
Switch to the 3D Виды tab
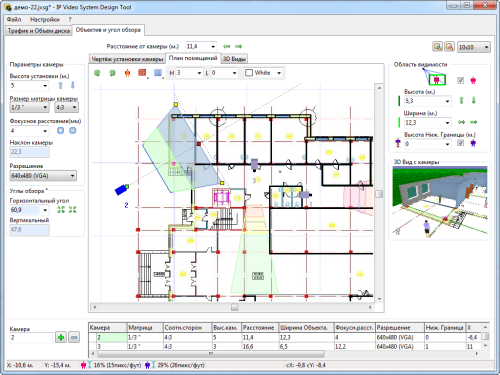pos(234,59)
